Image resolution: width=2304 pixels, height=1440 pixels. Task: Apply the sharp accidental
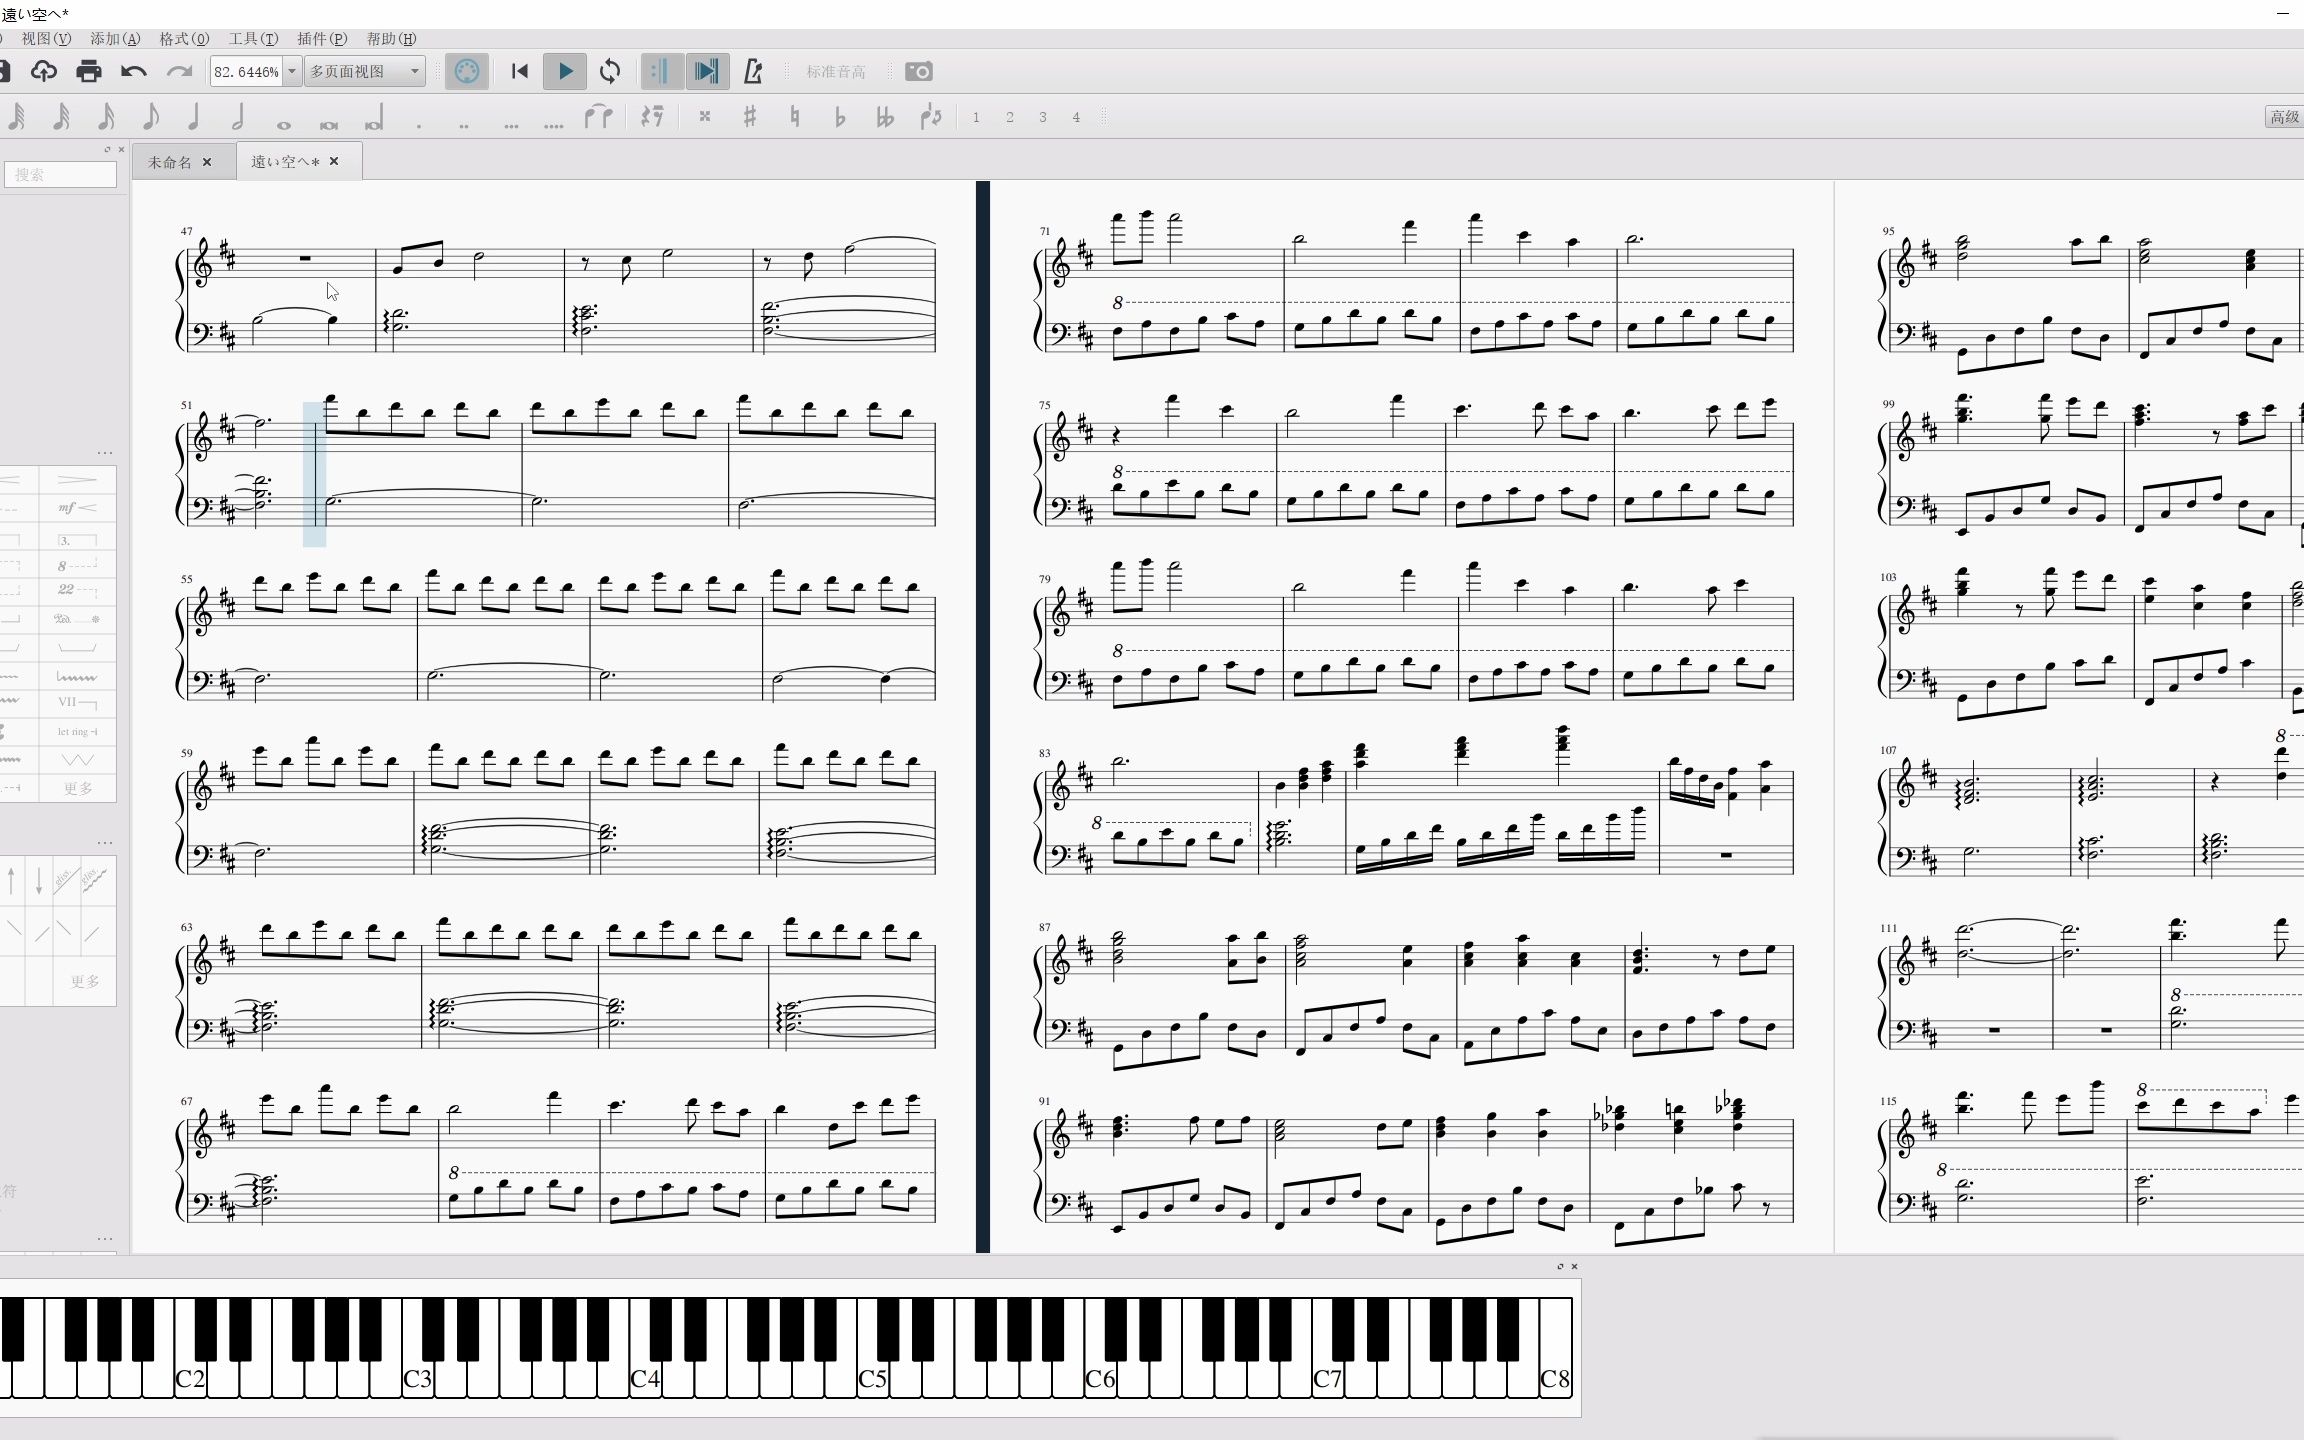tap(749, 117)
